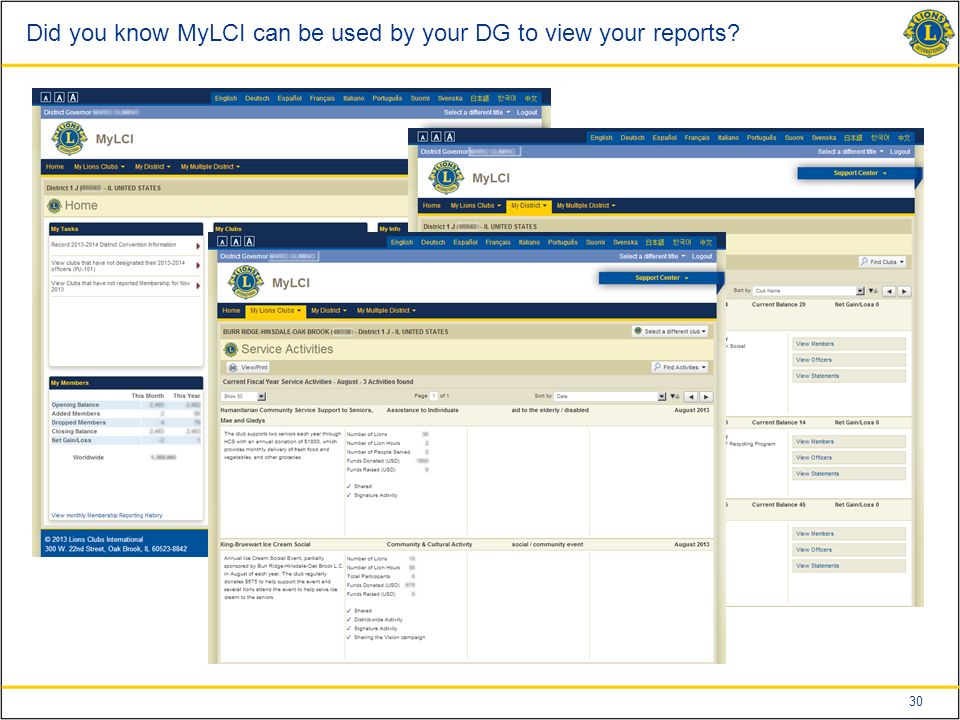Select largest font size A in Service Activities window
The image size is (960, 720).
click(x=249, y=241)
